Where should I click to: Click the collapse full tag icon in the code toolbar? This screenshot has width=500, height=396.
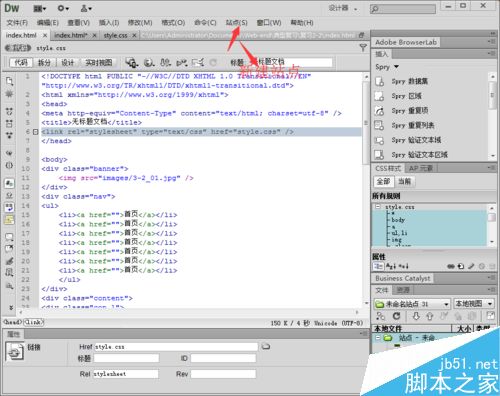click(9, 111)
